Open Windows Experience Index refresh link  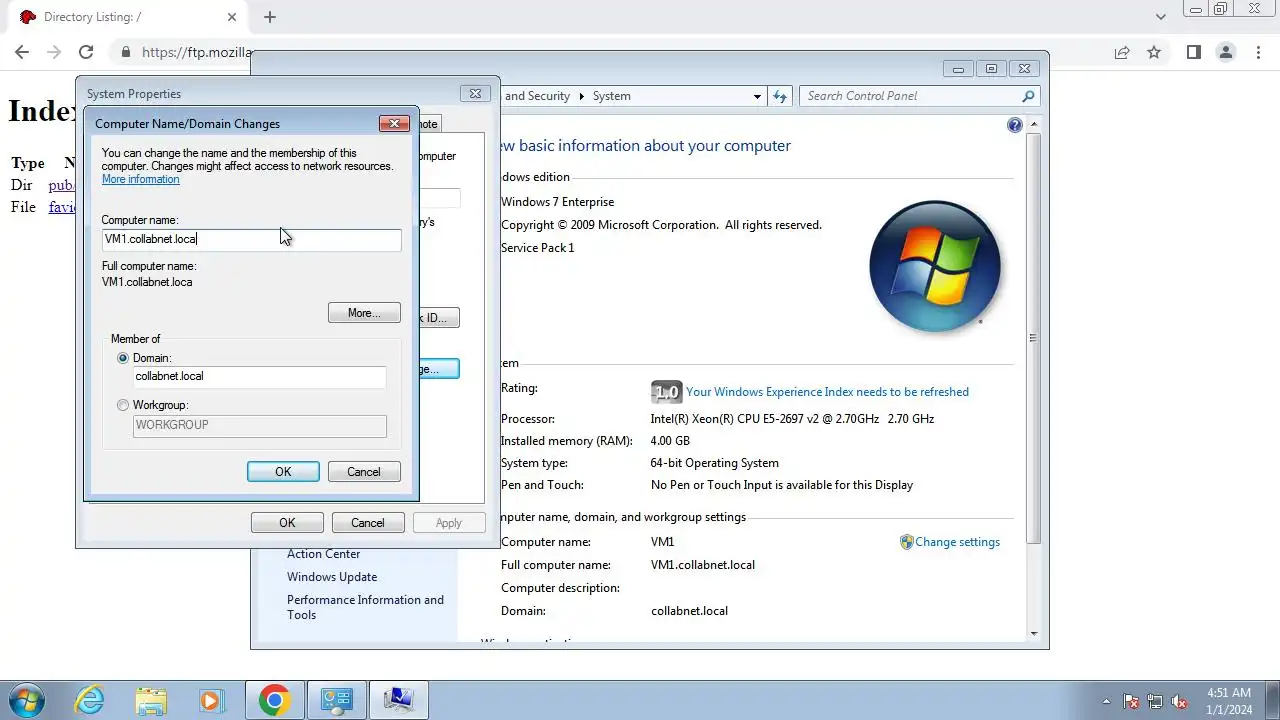(x=827, y=392)
